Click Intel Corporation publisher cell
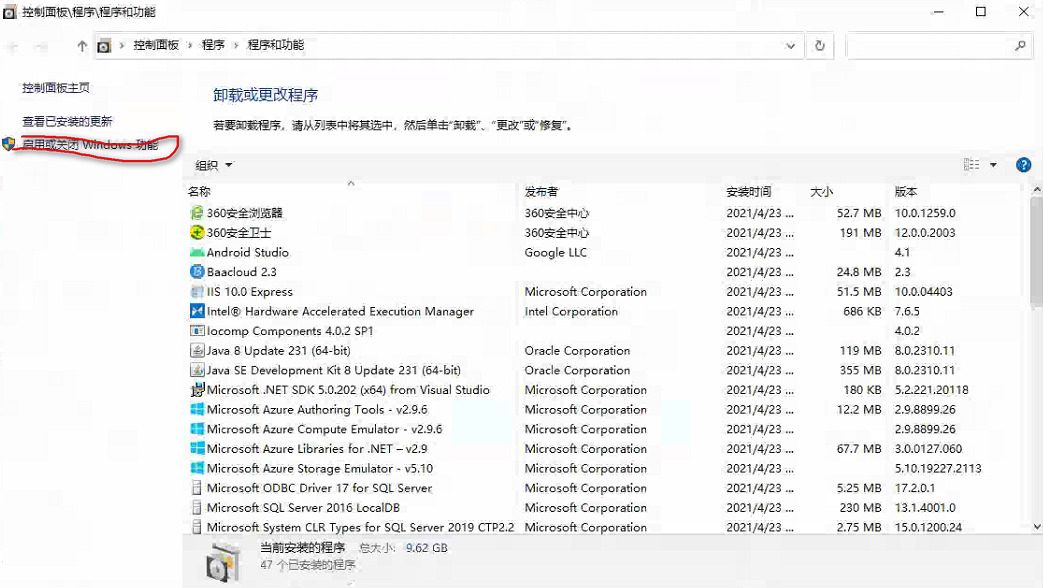 click(x=571, y=311)
